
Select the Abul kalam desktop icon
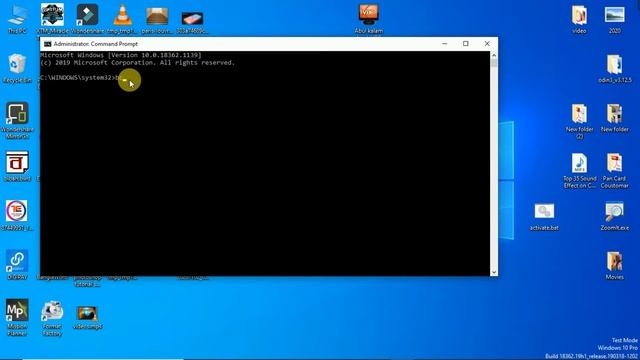click(369, 18)
